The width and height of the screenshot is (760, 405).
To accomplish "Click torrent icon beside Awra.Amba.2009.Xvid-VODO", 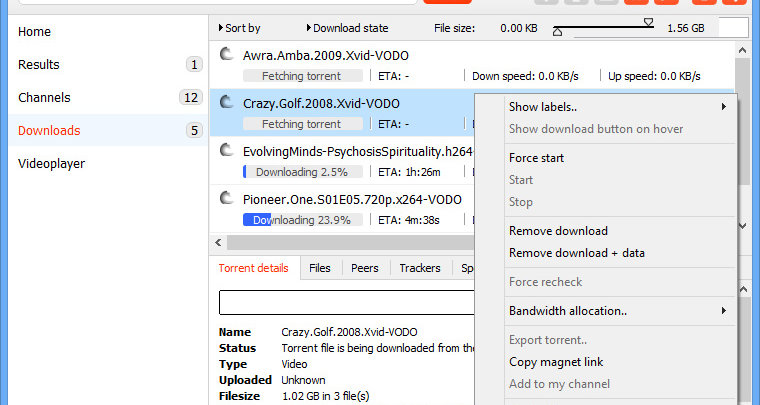I will (226, 54).
